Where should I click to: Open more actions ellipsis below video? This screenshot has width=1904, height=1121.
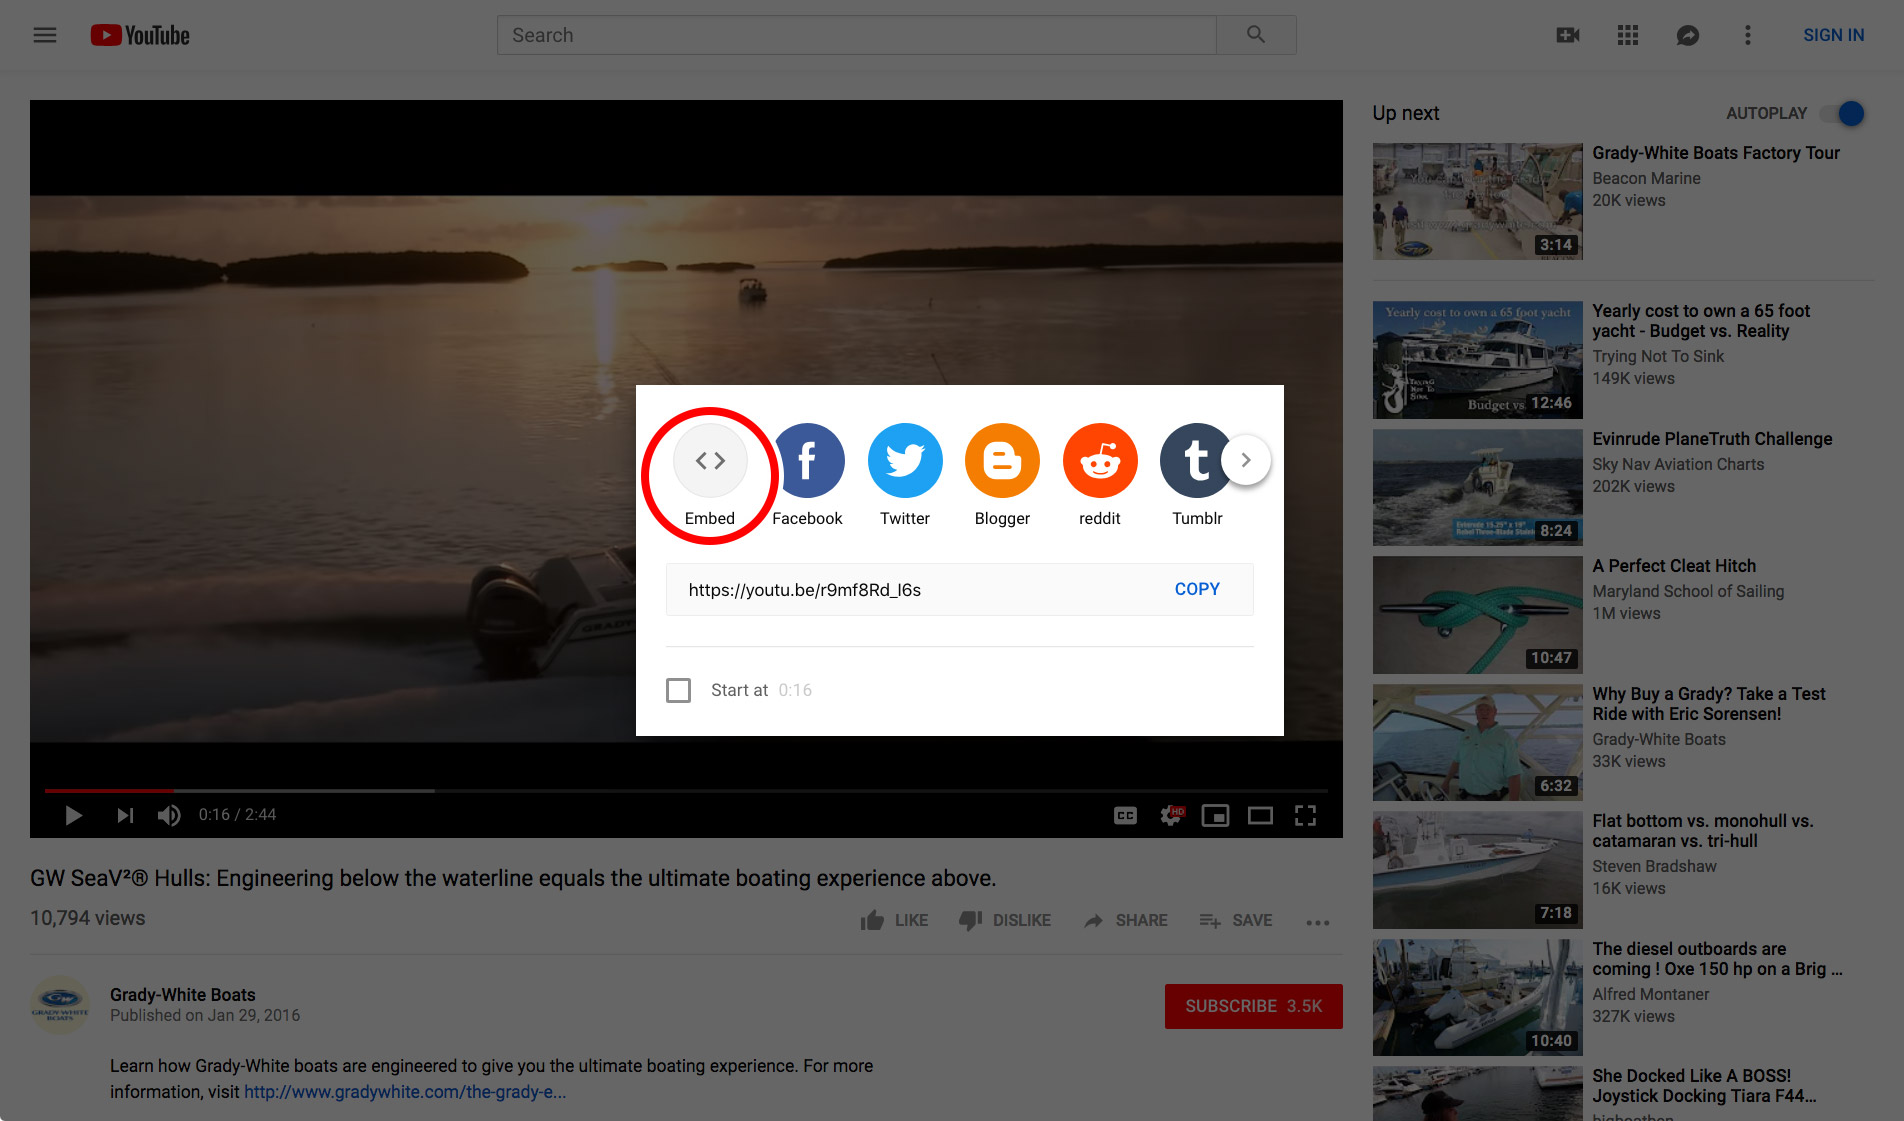pos(1318,922)
